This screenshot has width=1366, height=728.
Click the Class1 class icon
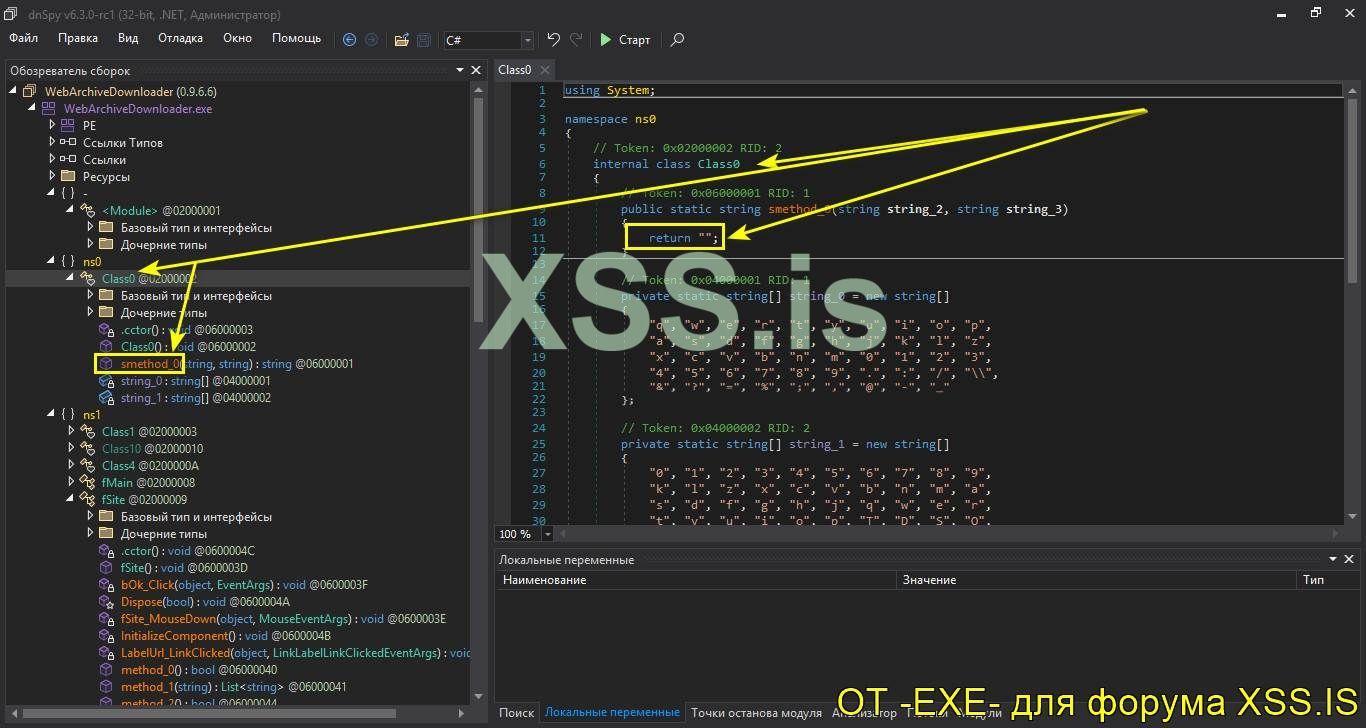tap(87, 432)
